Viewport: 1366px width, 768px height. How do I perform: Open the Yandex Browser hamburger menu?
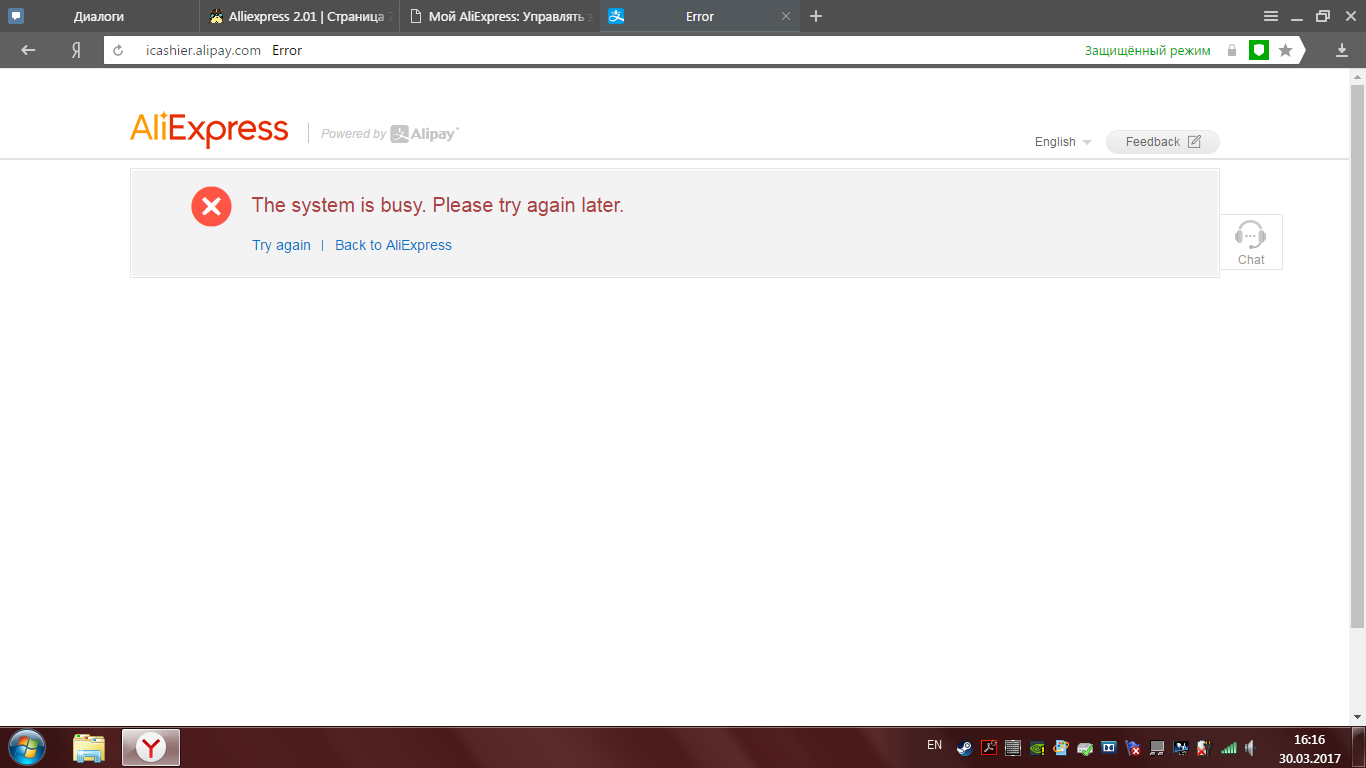(1271, 16)
